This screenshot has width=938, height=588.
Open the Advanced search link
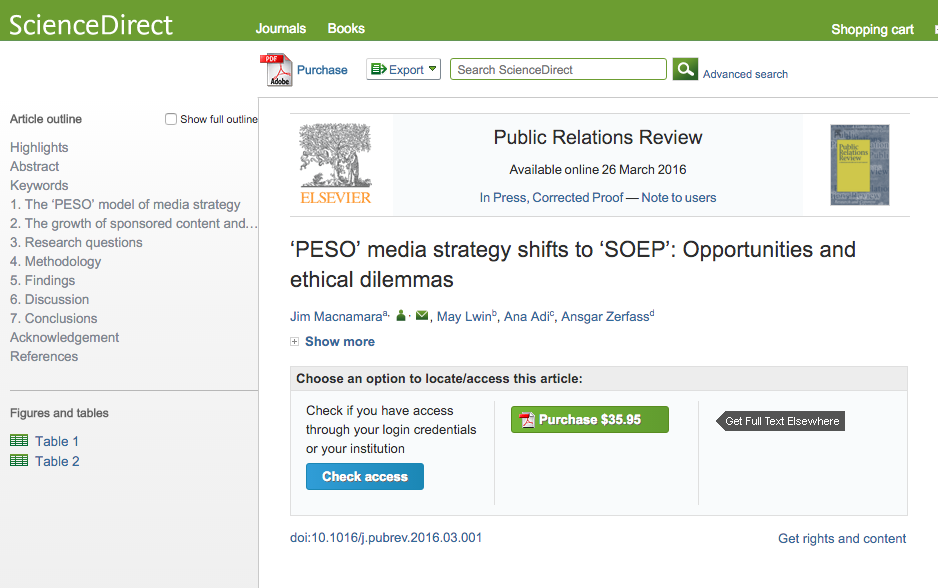click(x=745, y=74)
